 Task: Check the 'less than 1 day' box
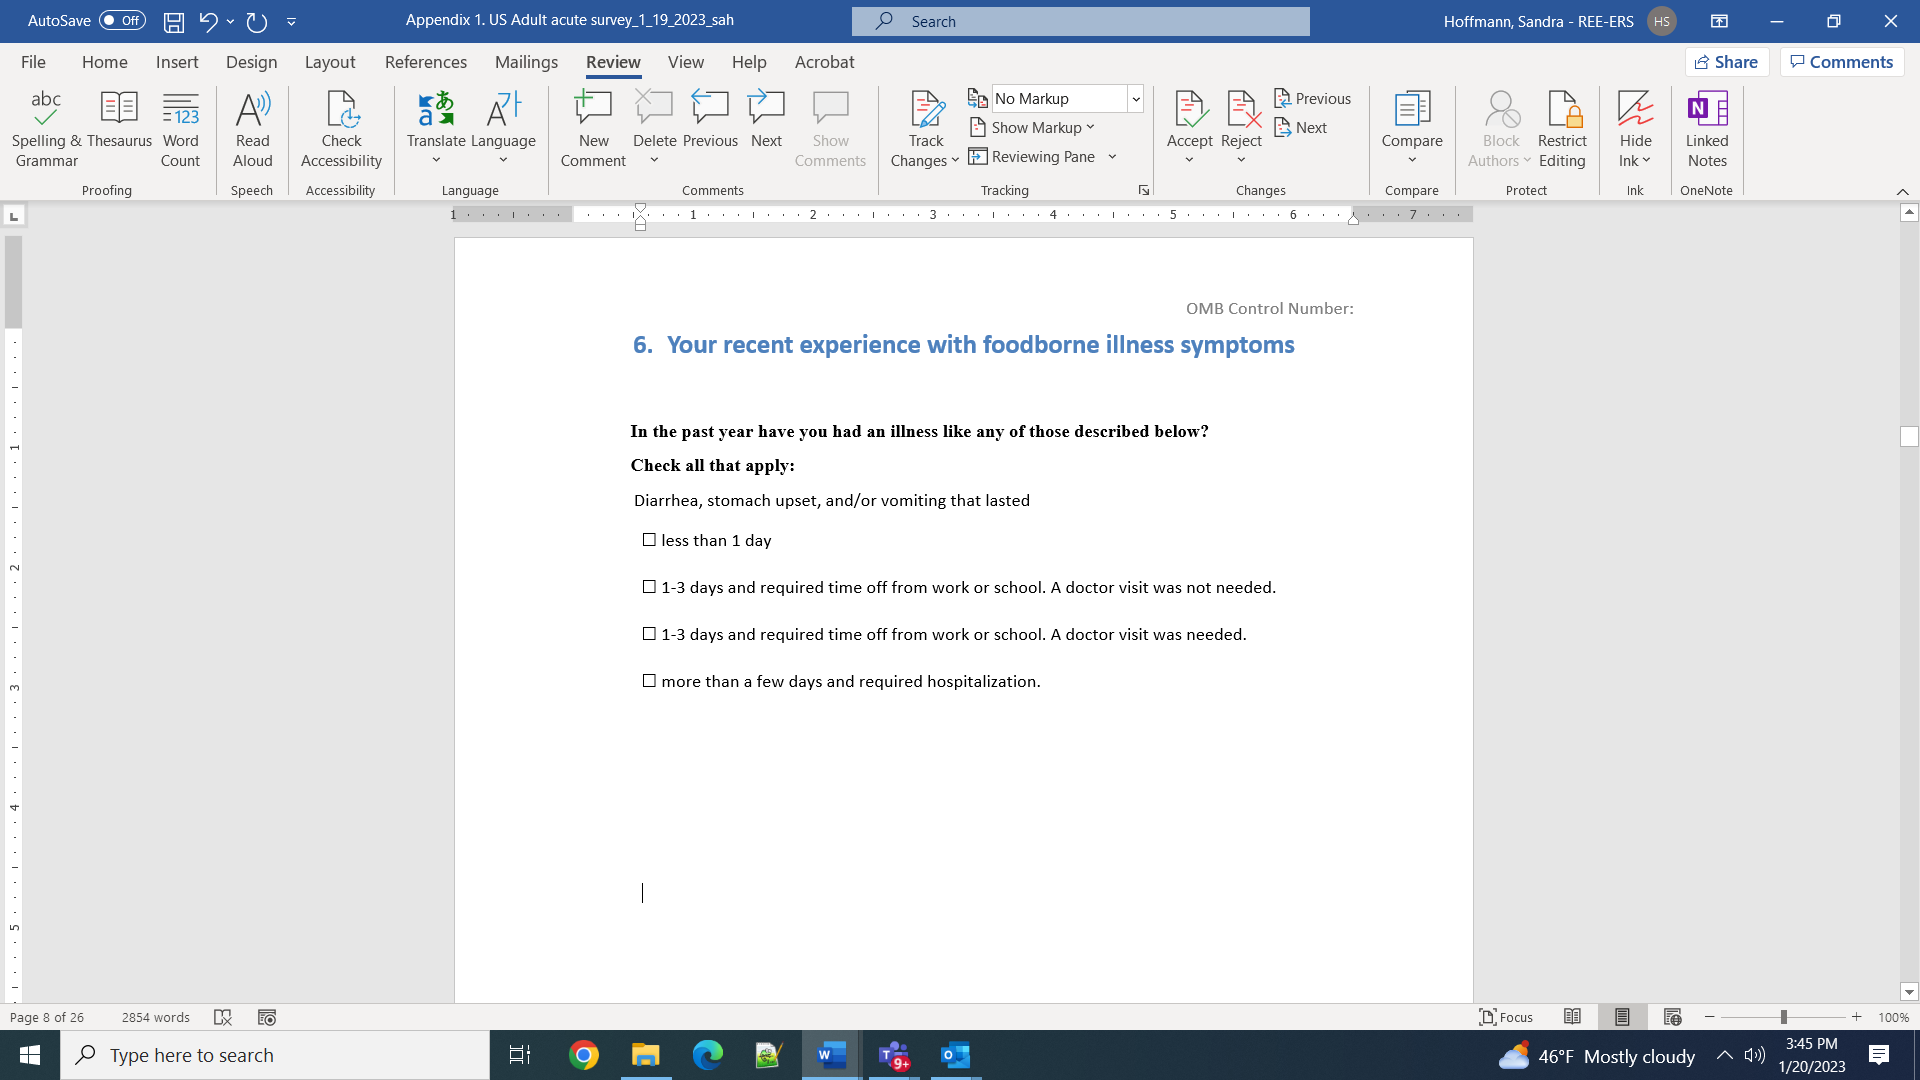tap(649, 540)
